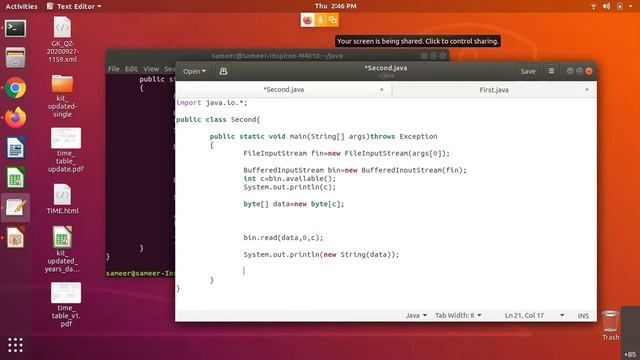The image size is (640, 360).
Task: Toggle the INS insert mode indicator
Action: coord(583,316)
